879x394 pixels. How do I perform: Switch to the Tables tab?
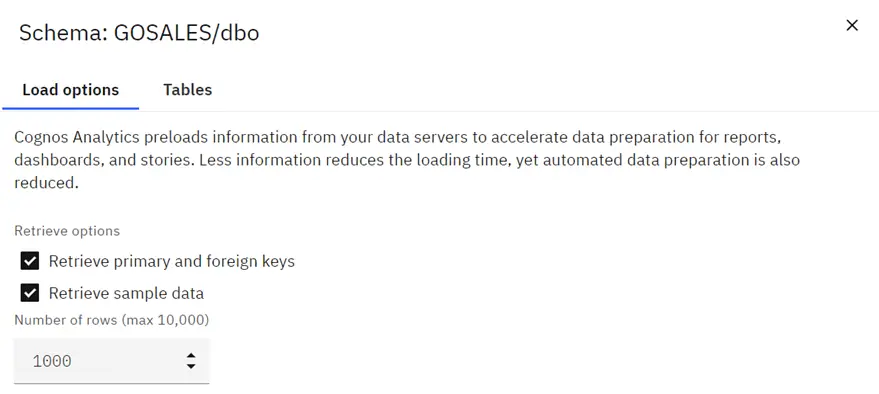pyautogui.click(x=187, y=90)
